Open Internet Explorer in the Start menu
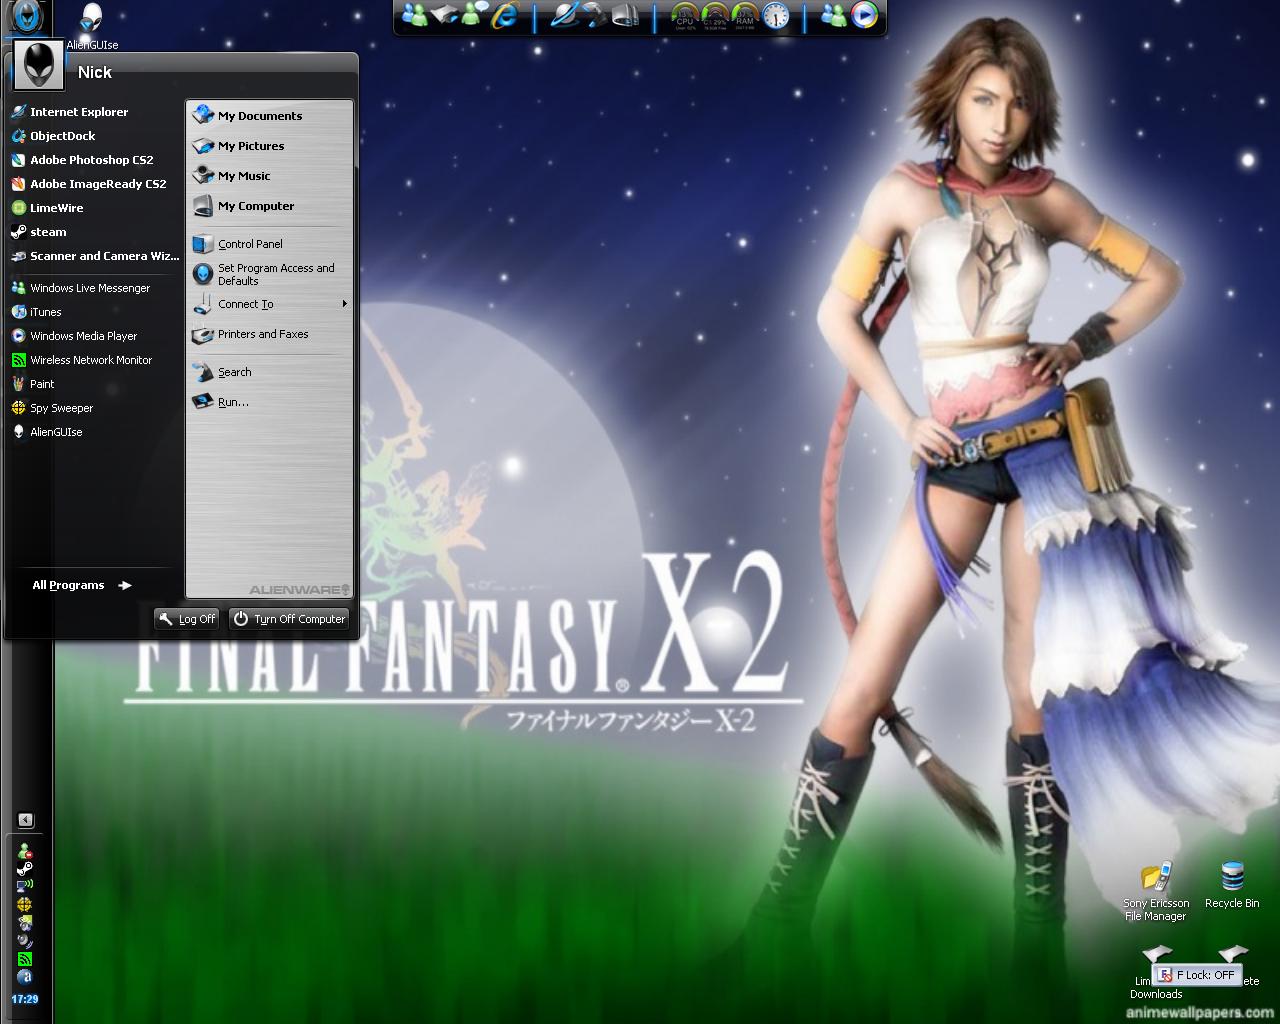The height and width of the screenshot is (1024, 1280). (94, 112)
